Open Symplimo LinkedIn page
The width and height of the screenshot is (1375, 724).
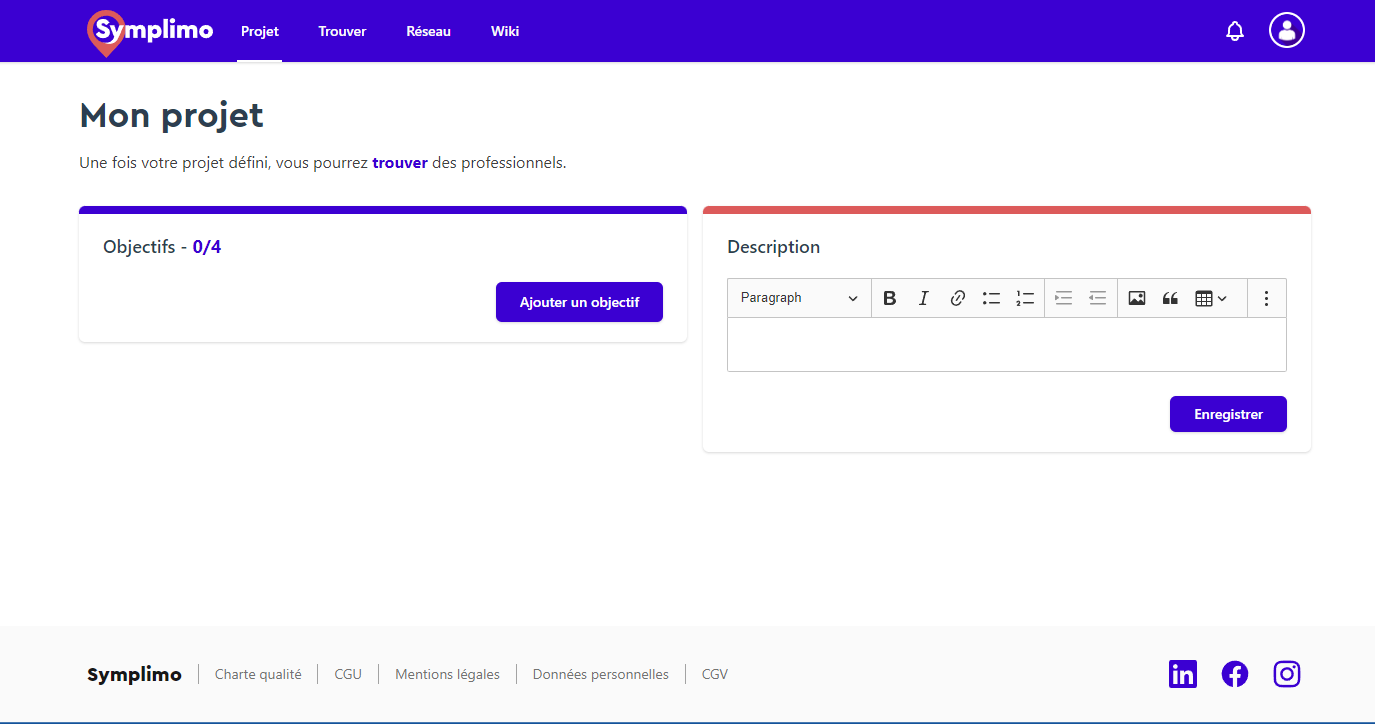point(1183,674)
